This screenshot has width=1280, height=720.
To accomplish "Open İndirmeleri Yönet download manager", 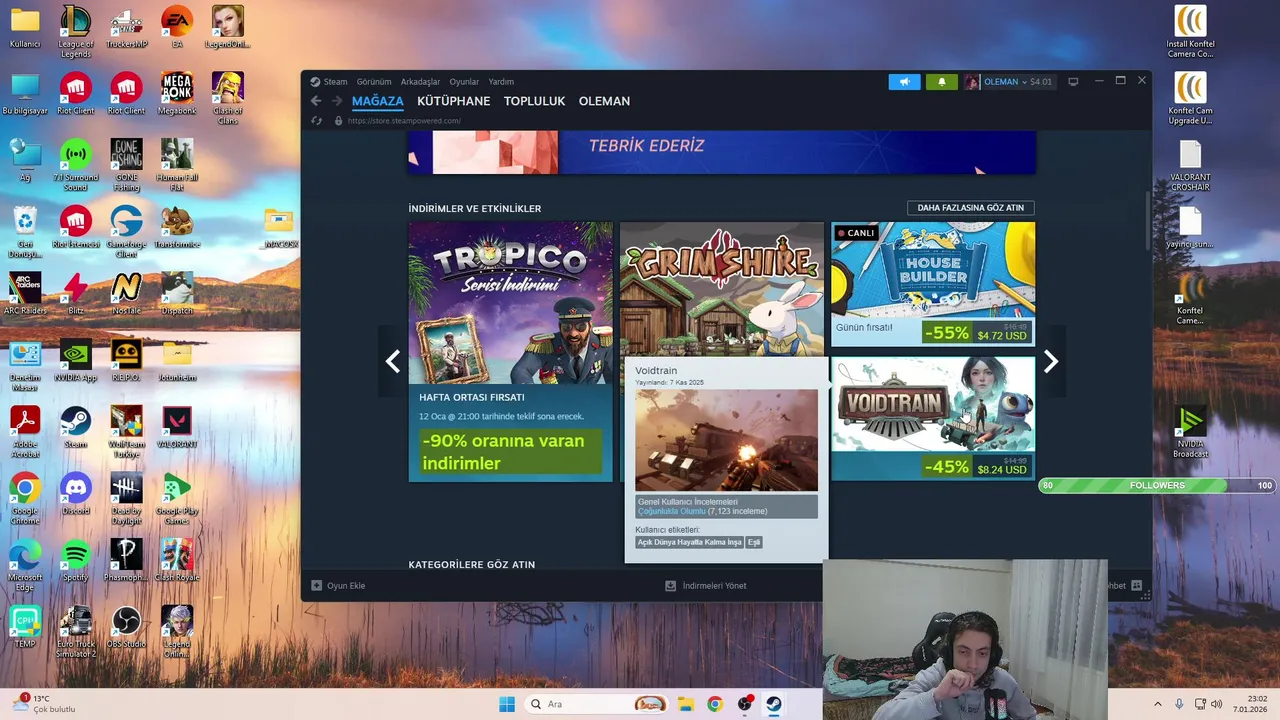I will [x=706, y=586].
